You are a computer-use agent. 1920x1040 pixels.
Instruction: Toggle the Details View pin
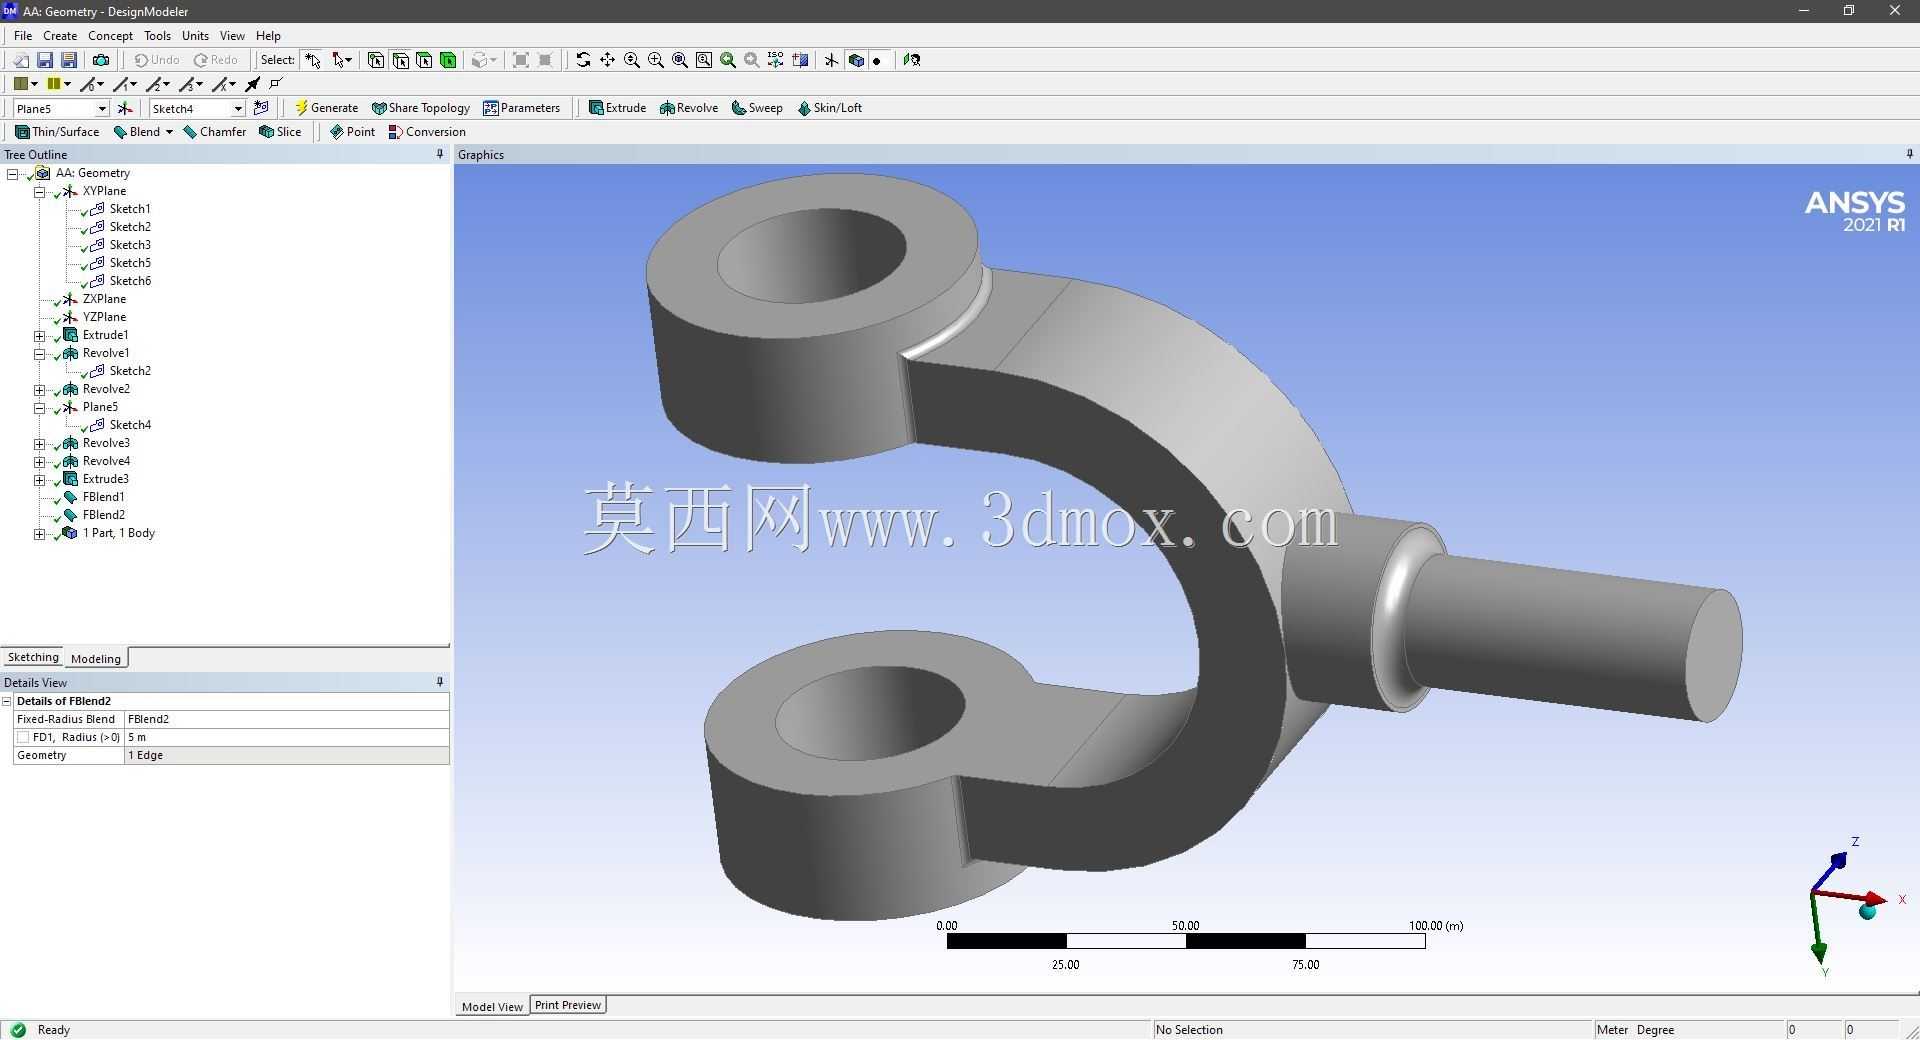pos(440,682)
